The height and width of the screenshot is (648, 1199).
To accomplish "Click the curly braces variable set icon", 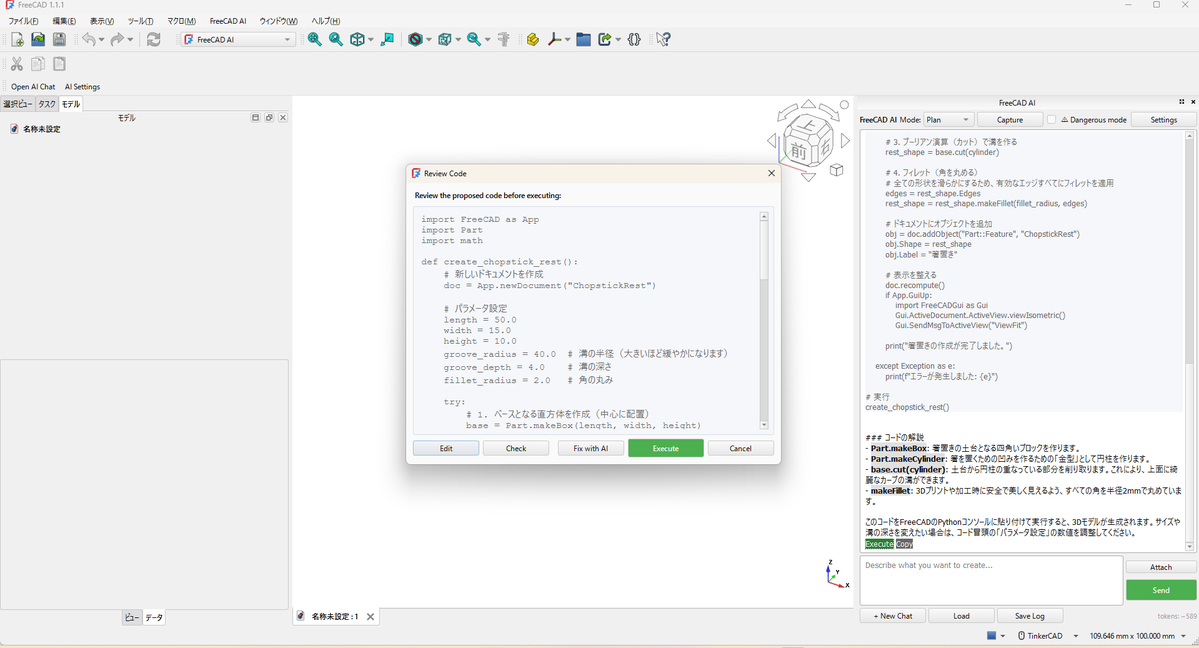I will (634, 40).
